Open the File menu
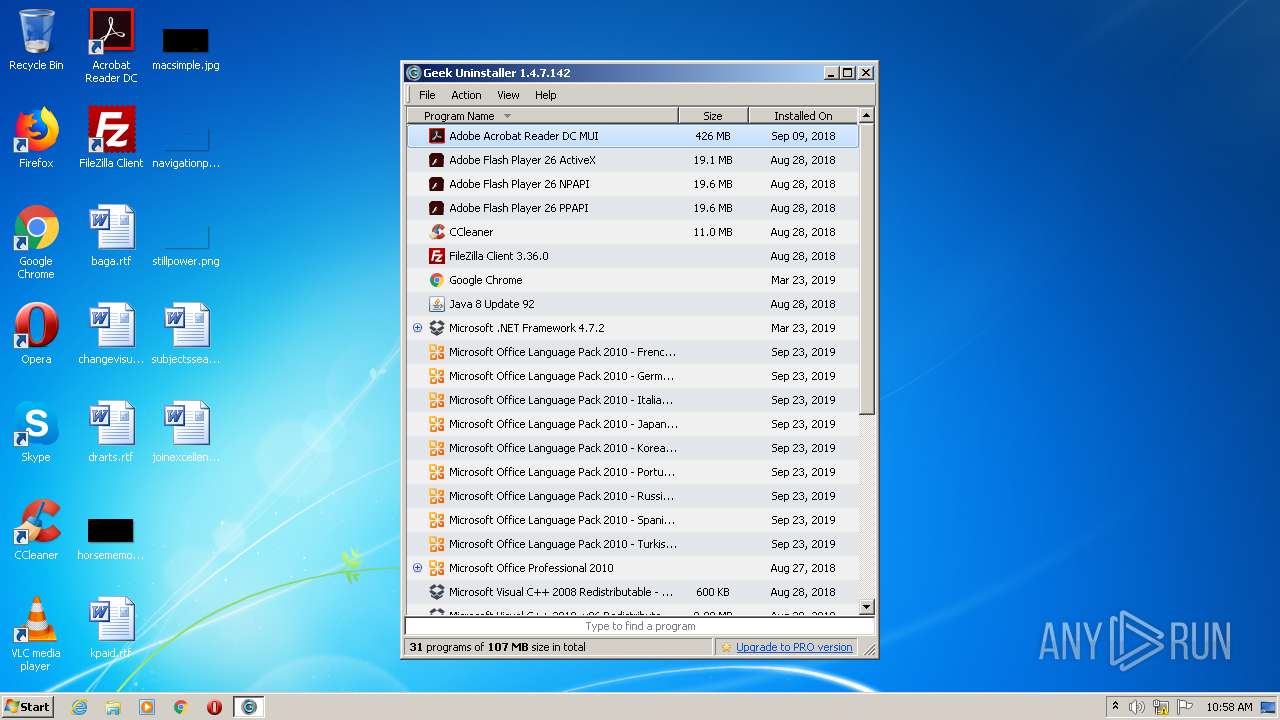 (427, 95)
